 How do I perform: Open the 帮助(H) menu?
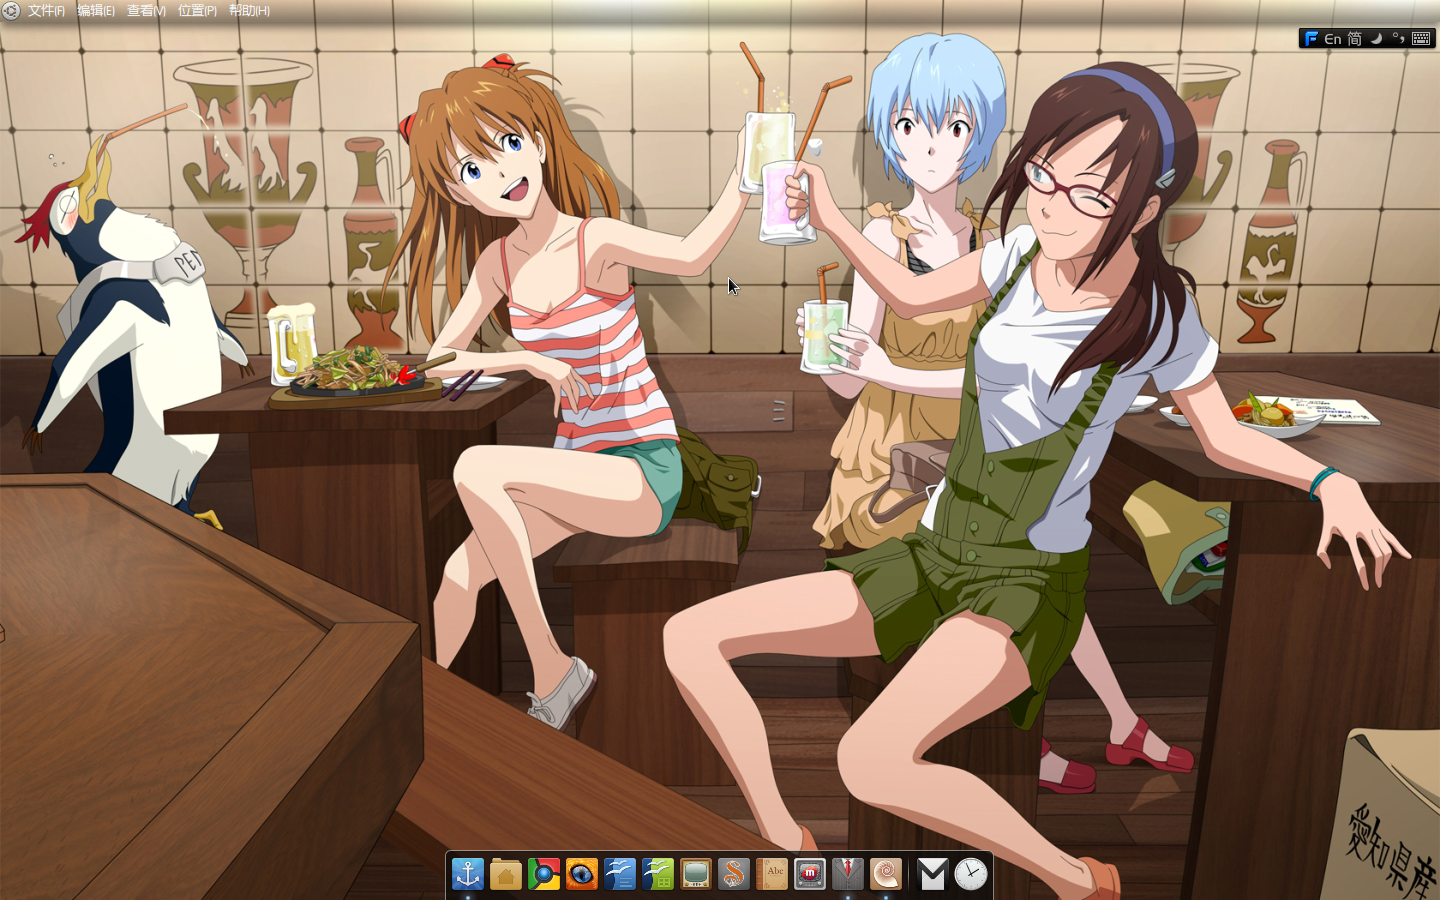click(x=249, y=11)
